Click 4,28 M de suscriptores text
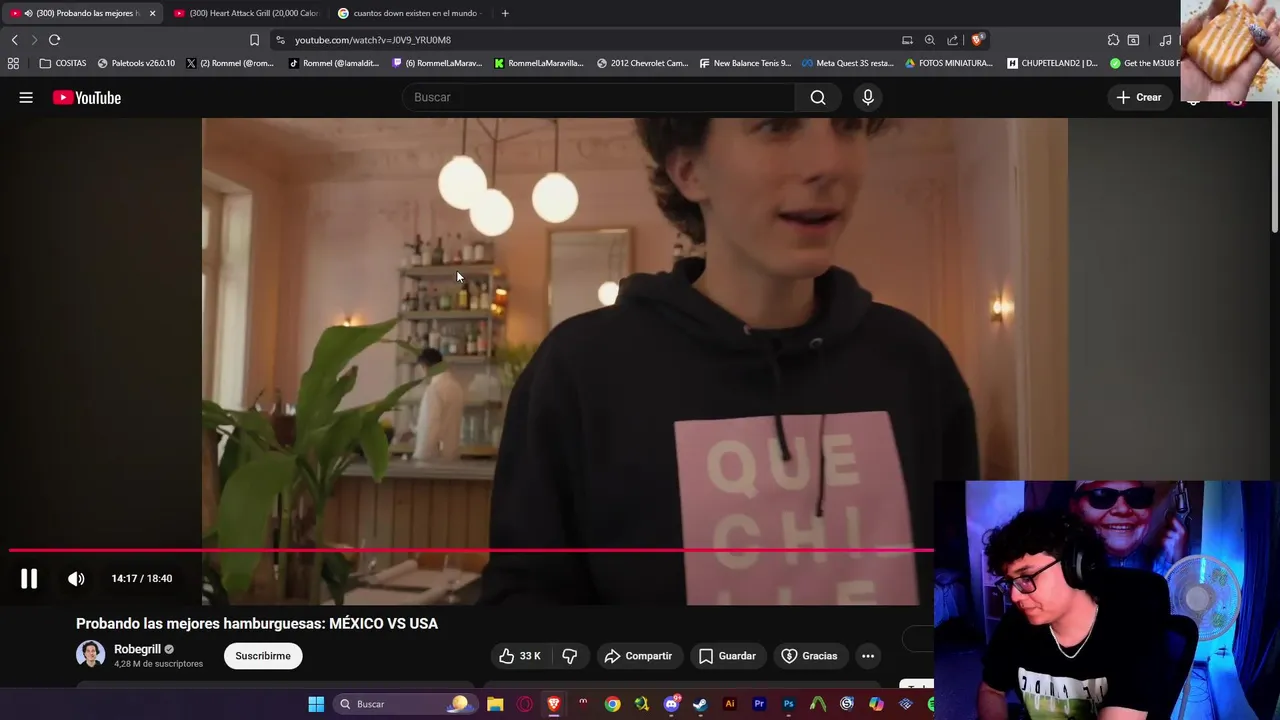Image resolution: width=1280 pixels, height=720 pixels. pyautogui.click(x=158, y=664)
